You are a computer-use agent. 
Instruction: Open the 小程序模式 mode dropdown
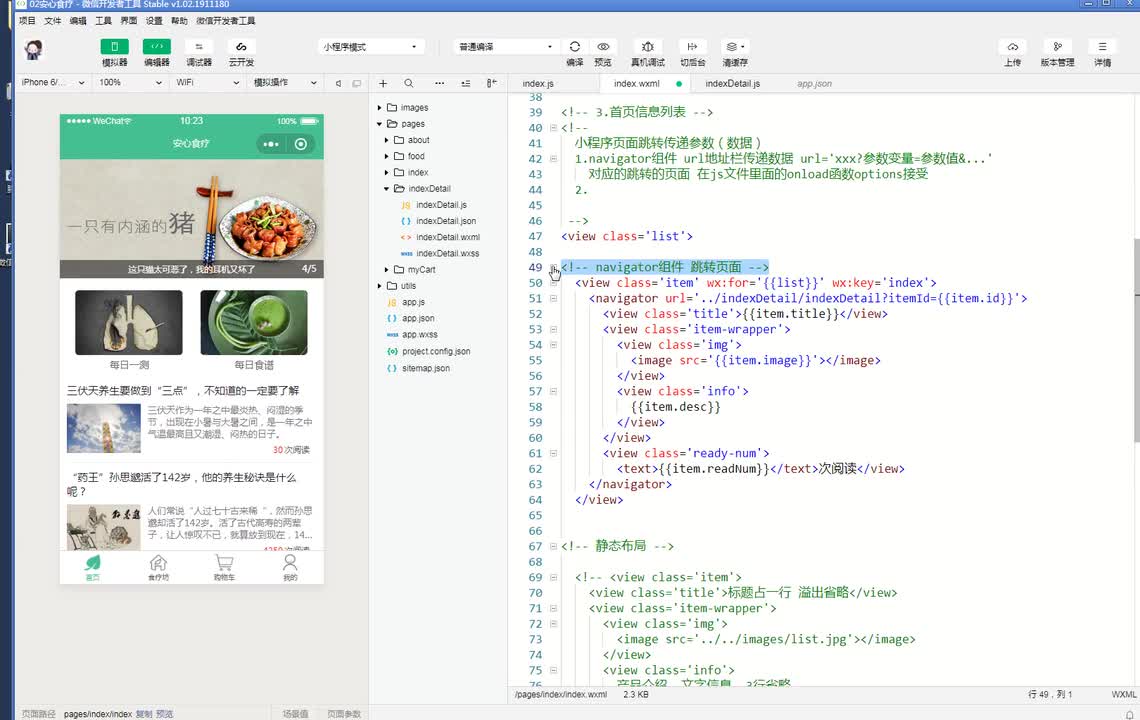pos(371,47)
